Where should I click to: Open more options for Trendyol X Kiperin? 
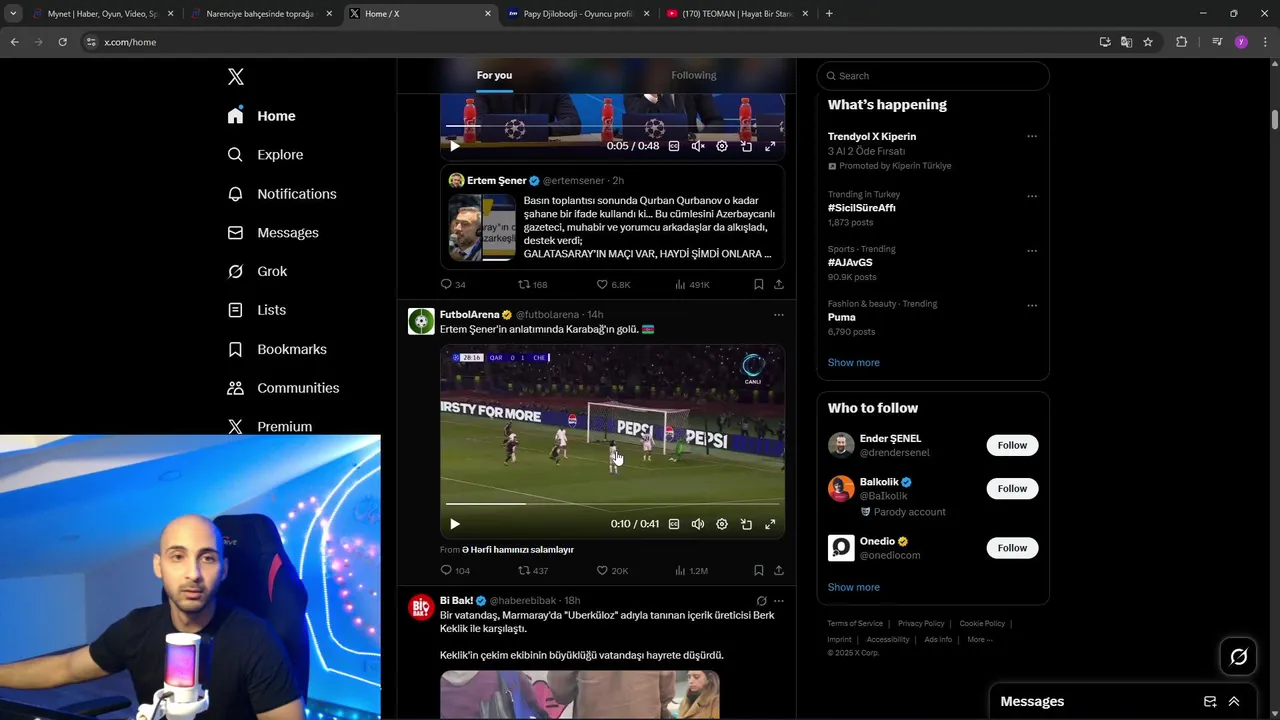1032,137
